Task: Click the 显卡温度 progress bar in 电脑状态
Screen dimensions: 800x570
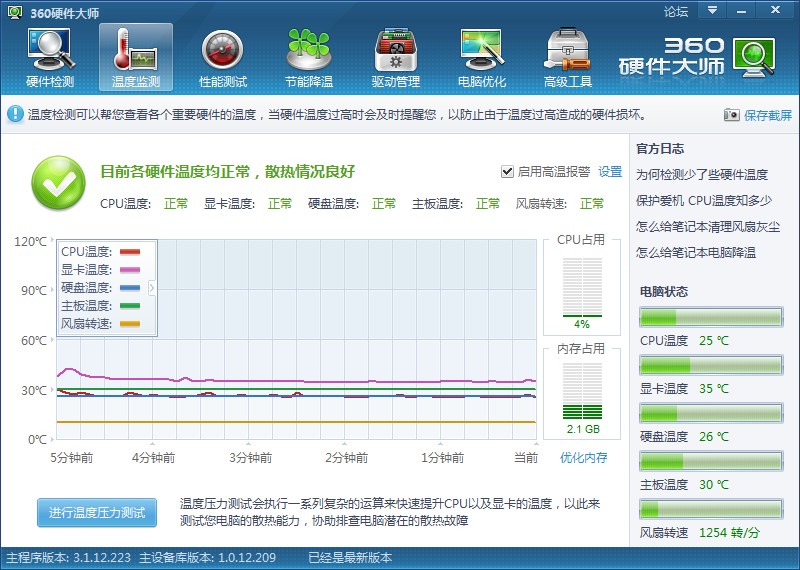Action: [711, 365]
